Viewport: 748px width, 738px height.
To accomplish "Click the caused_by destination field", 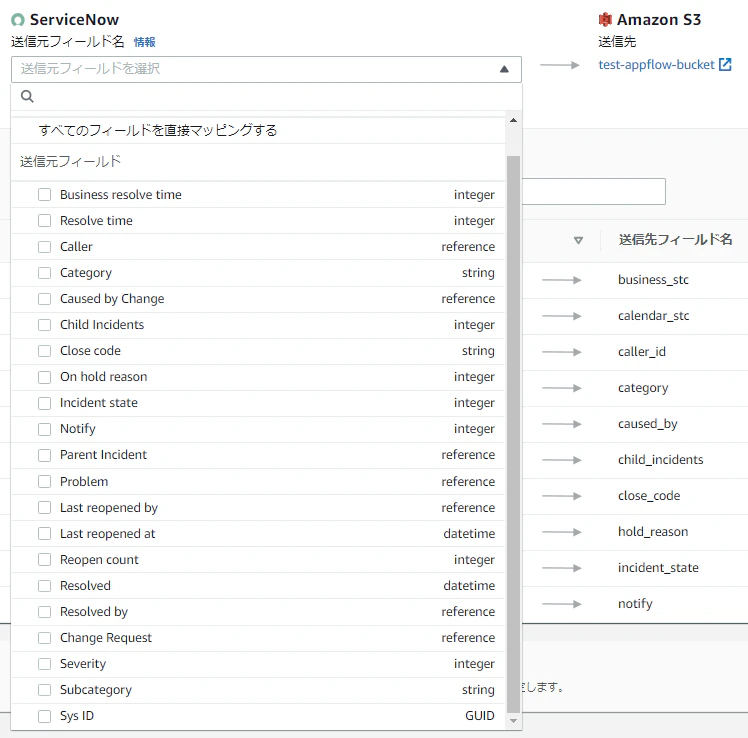I will click(x=648, y=424).
